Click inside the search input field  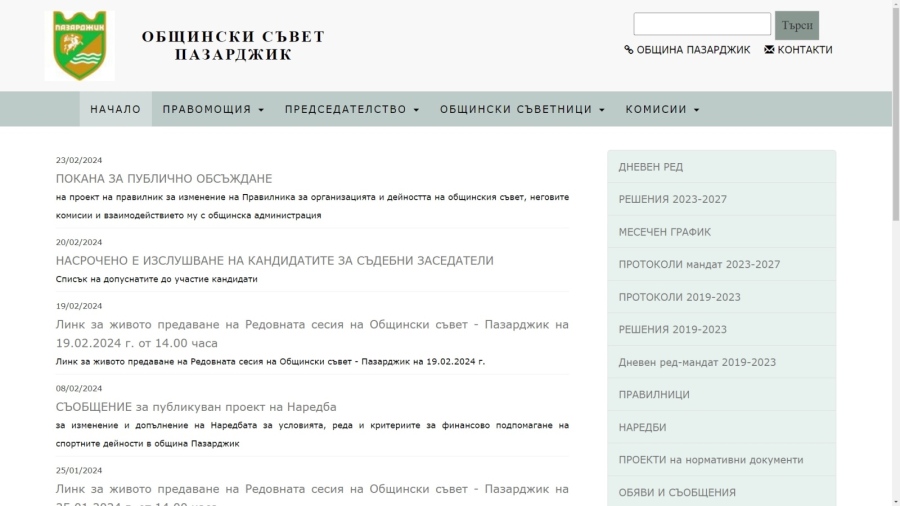tap(701, 24)
